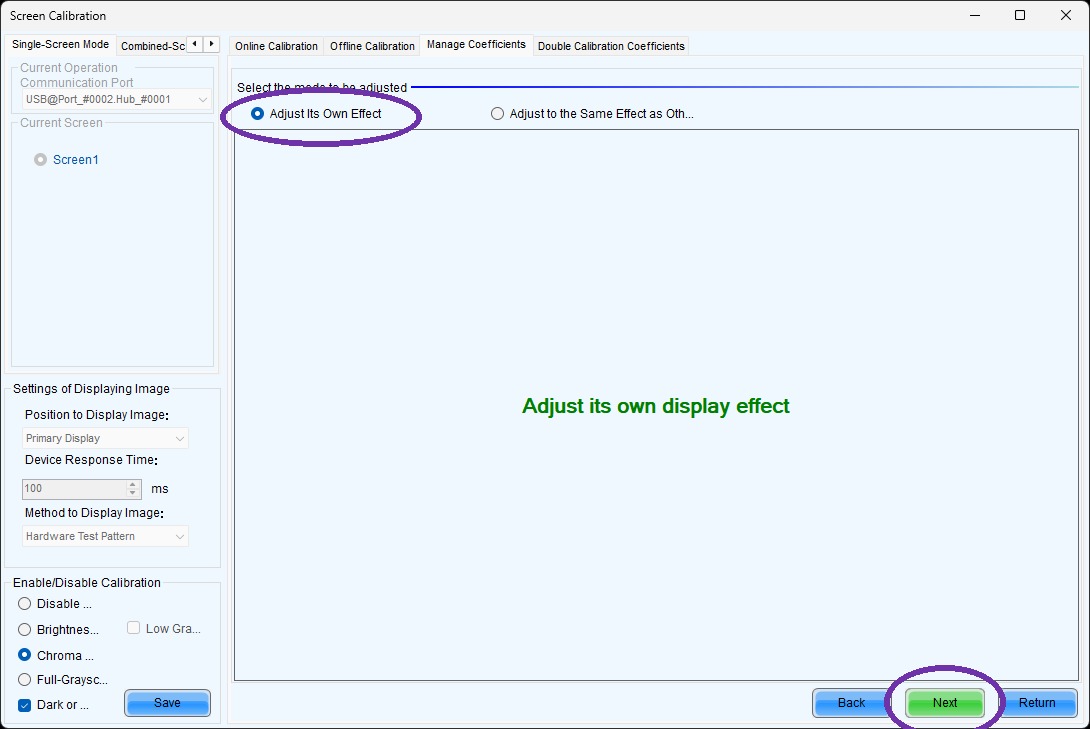Viewport: 1090px width, 729px height.
Task: Toggle the Dark or... checkbox
Action: click(x=24, y=705)
